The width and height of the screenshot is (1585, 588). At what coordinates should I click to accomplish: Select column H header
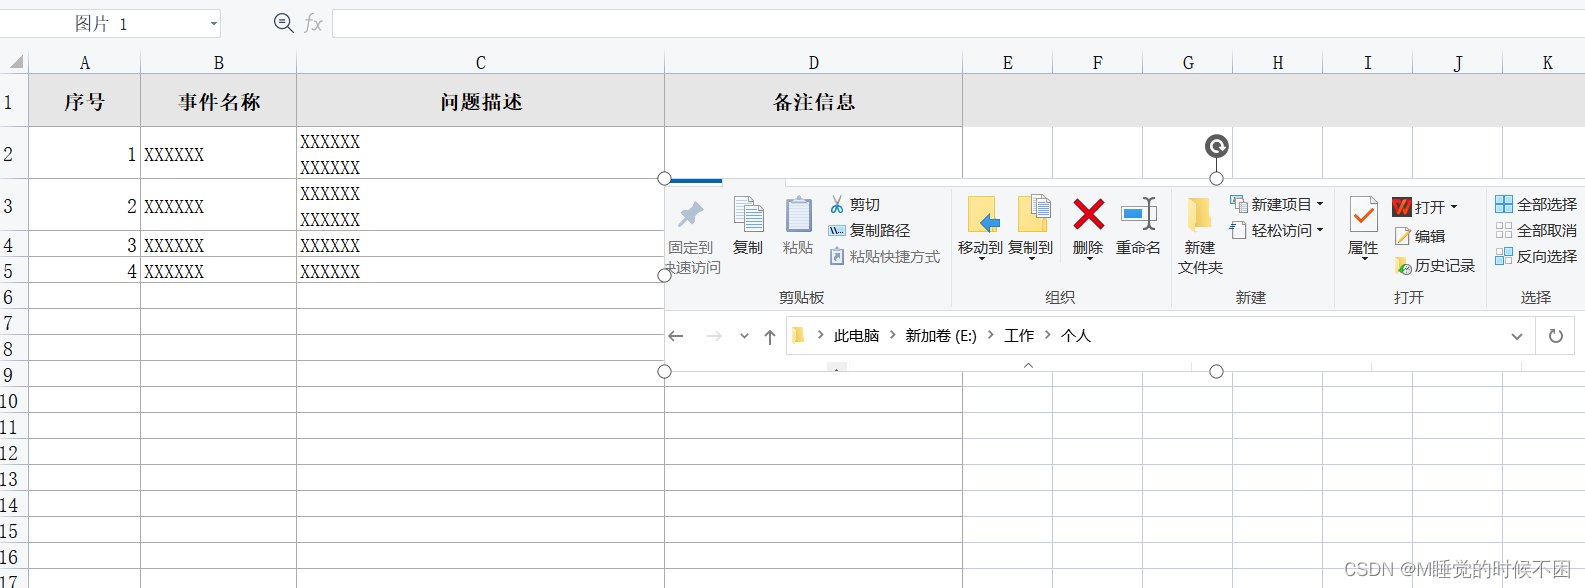(1278, 62)
